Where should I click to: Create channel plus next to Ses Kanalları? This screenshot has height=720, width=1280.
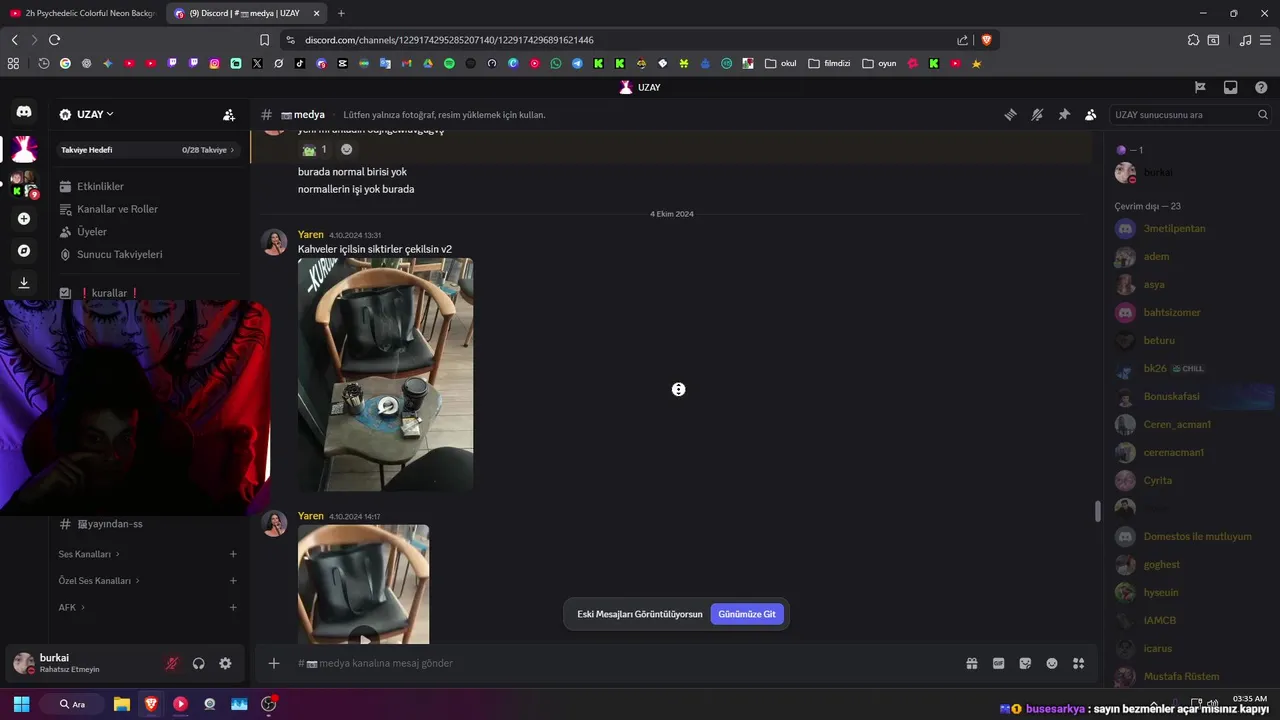[233, 554]
